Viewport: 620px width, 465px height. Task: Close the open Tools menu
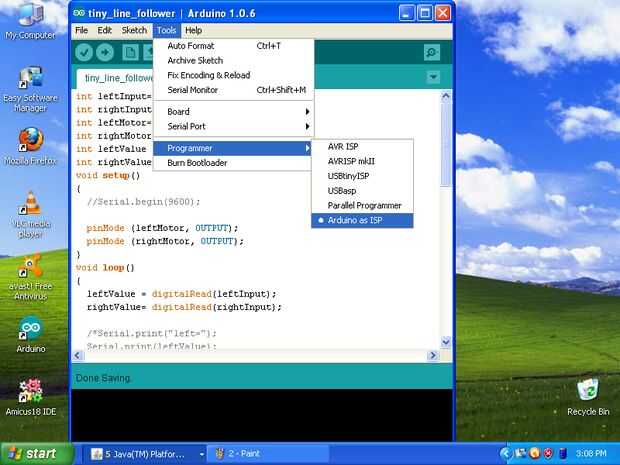(x=166, y=30)
